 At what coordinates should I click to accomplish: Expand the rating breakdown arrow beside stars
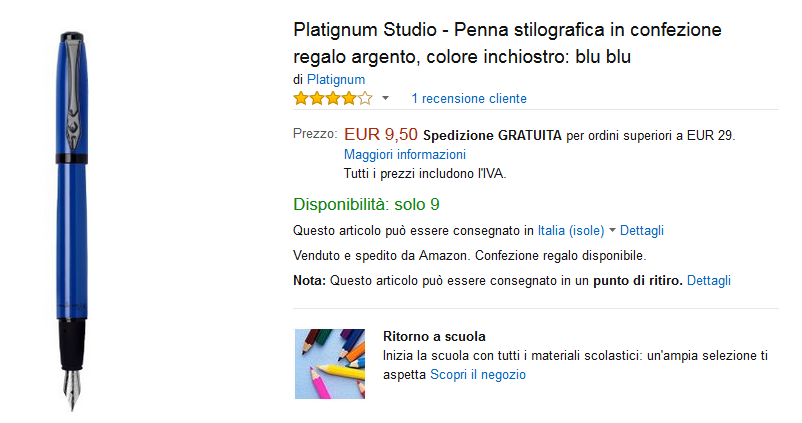(x=385, y=99)
